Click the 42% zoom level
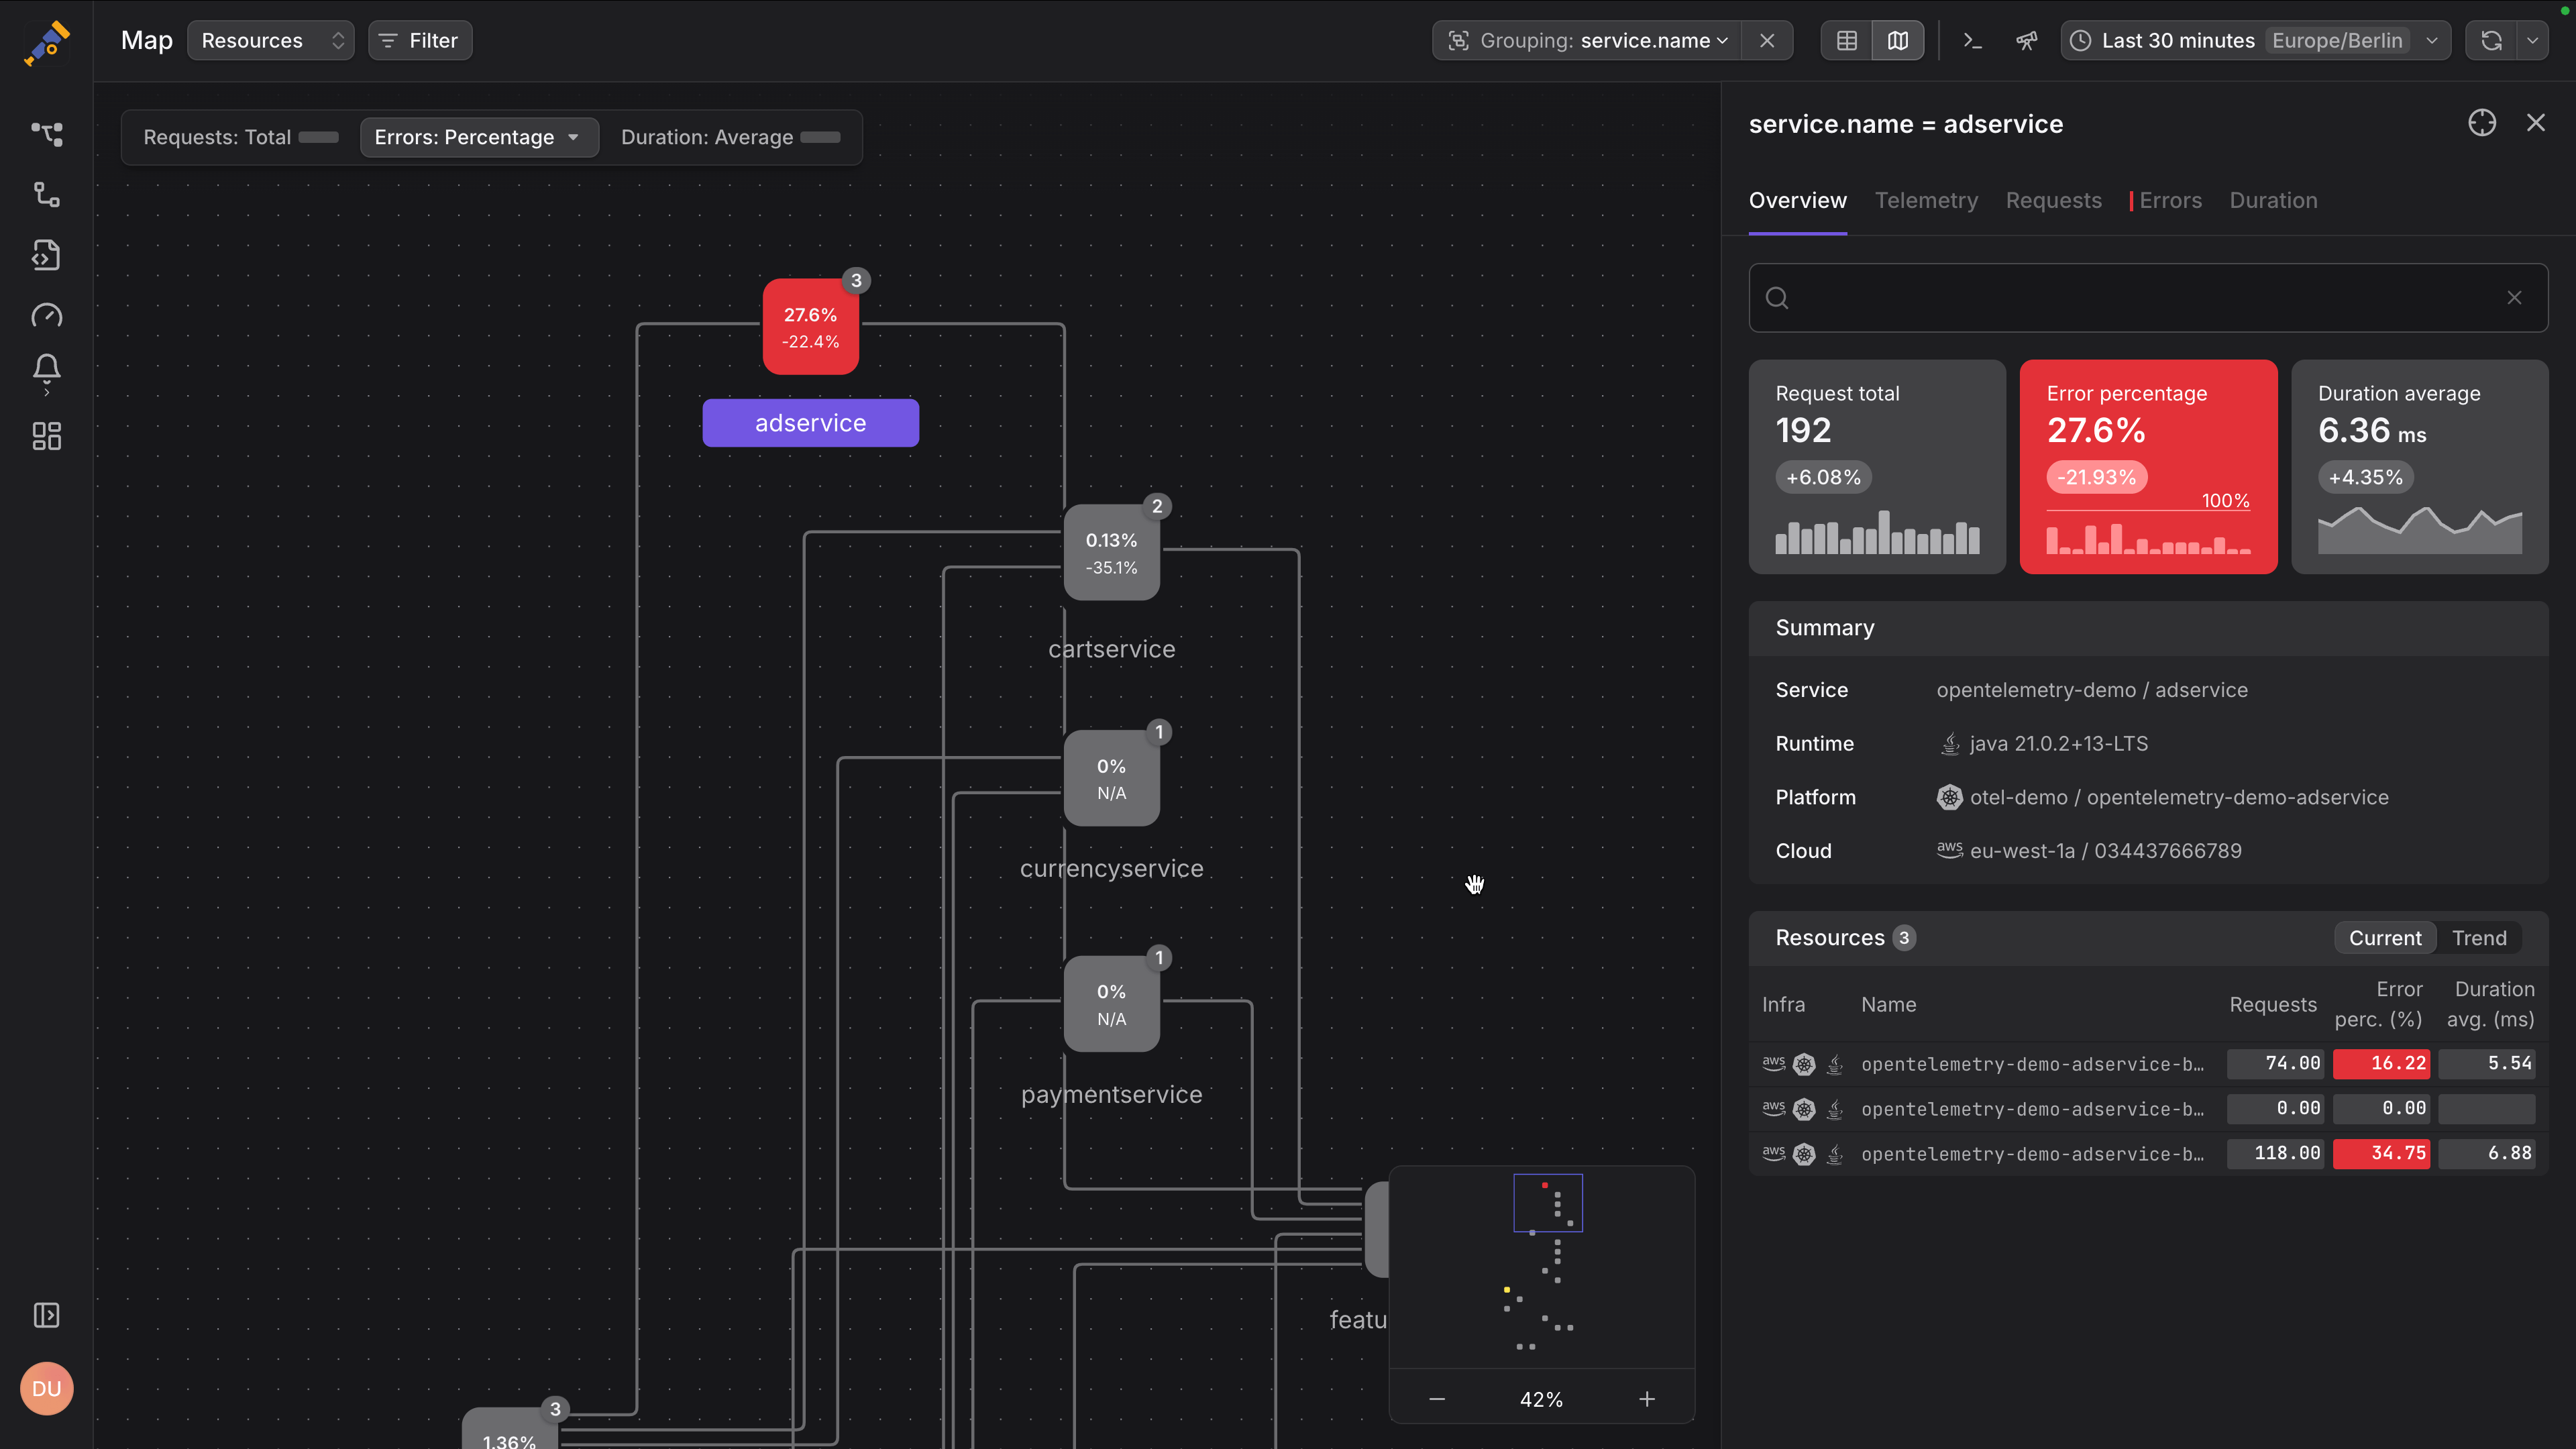 click(1541, 1399)
